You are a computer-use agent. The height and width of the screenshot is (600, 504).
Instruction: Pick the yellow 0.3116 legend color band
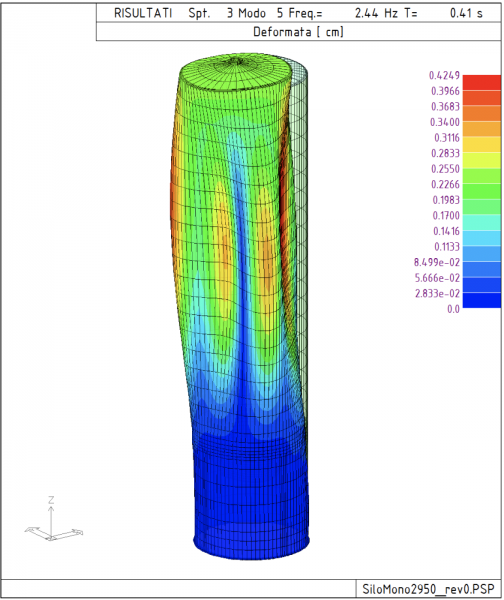tap(481, 145)
